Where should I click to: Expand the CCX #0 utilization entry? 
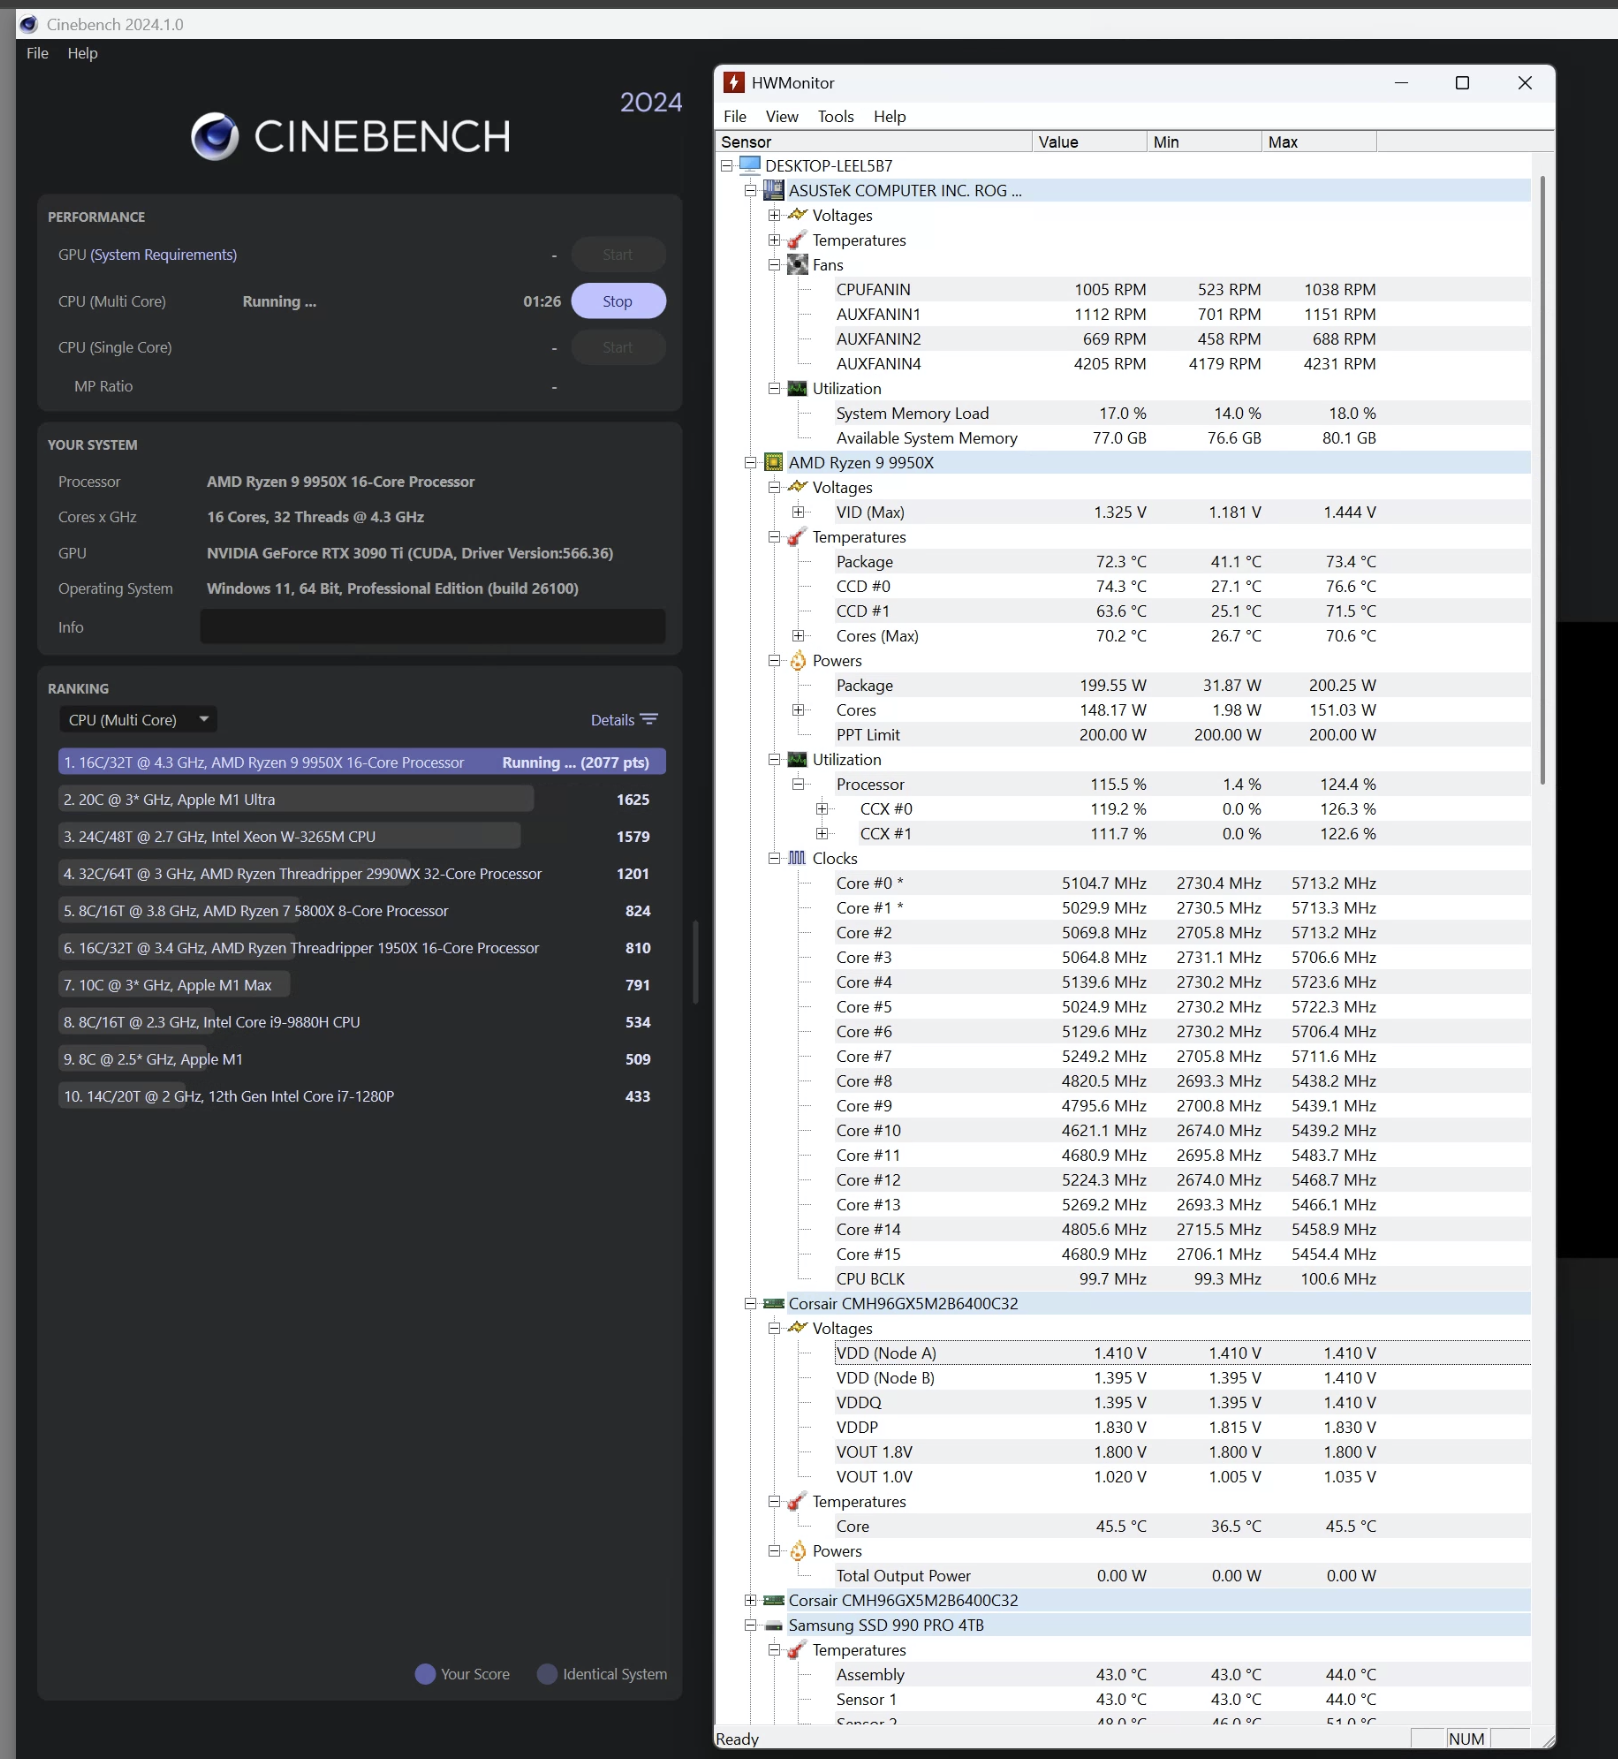[822, 808]
